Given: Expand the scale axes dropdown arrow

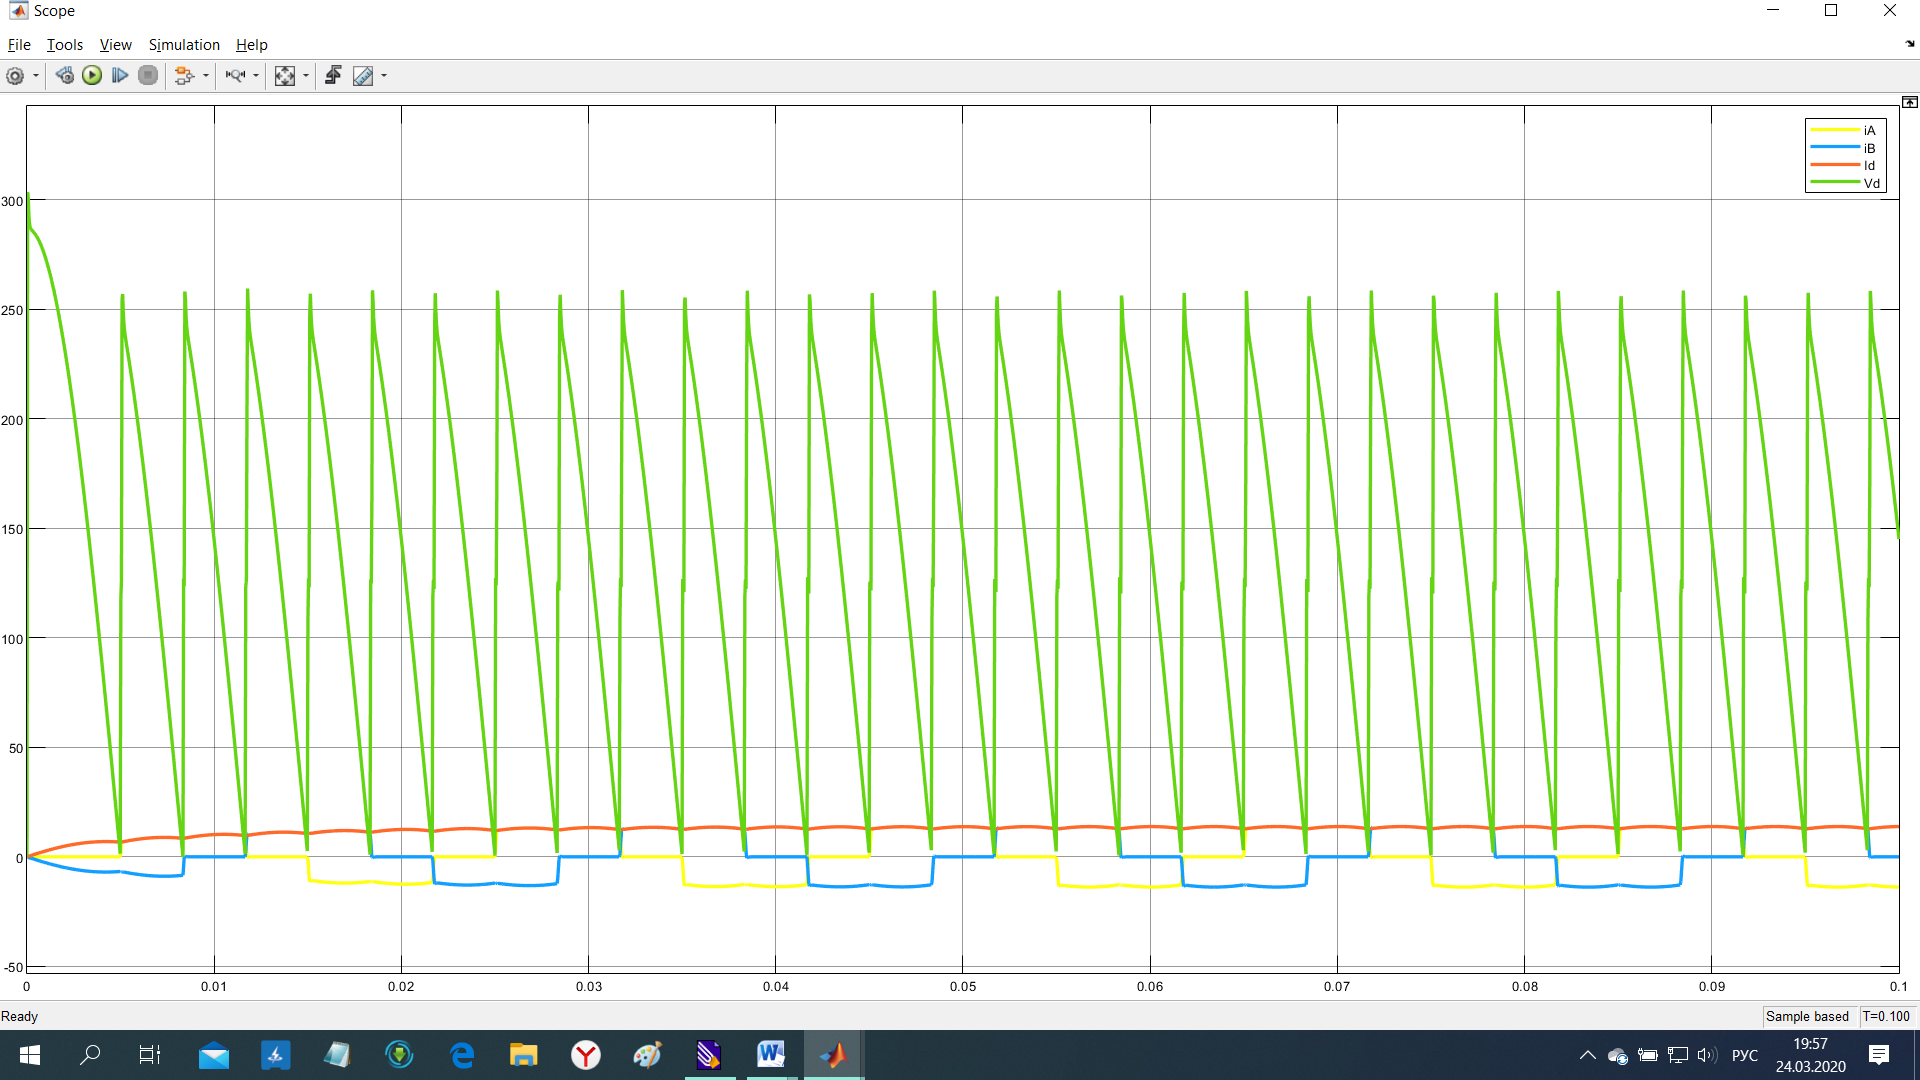Looking at the screenshot, I should pyautogui.click(x=306, y=76).
